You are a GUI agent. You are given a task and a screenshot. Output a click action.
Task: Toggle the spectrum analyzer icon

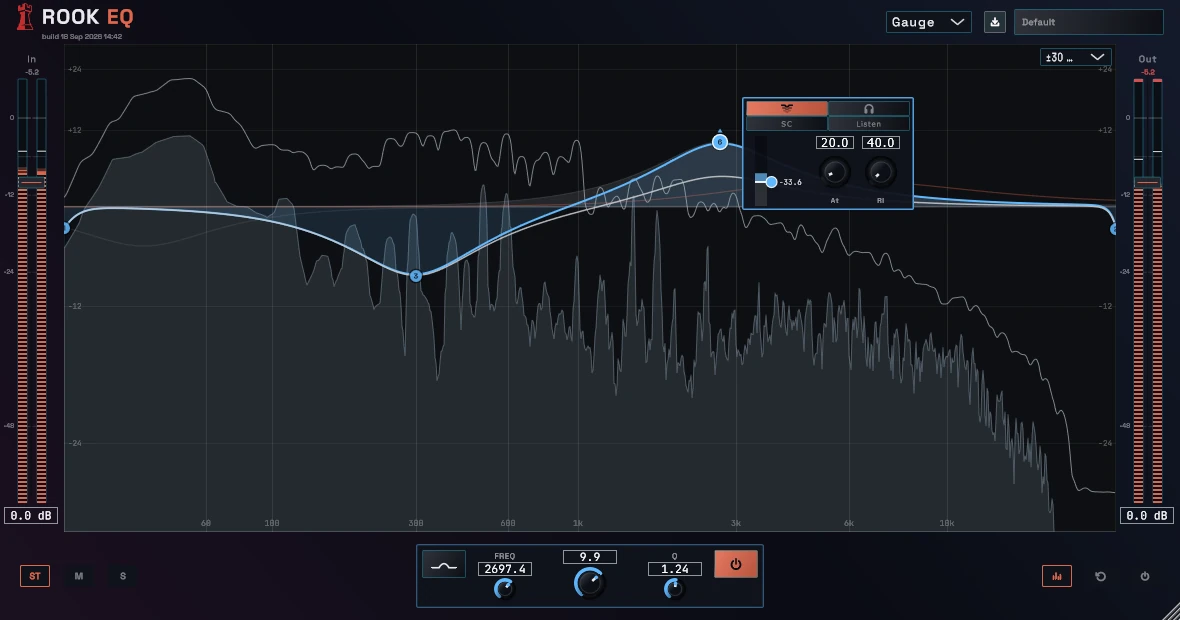(x=1057, y=576)
